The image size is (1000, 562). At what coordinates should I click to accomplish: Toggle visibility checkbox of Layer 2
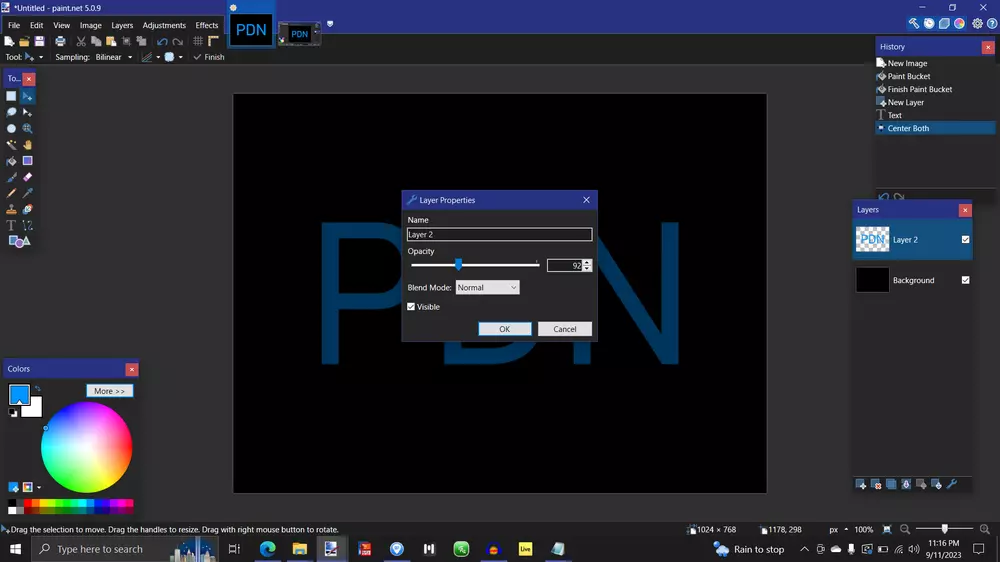tap(966, 240)
